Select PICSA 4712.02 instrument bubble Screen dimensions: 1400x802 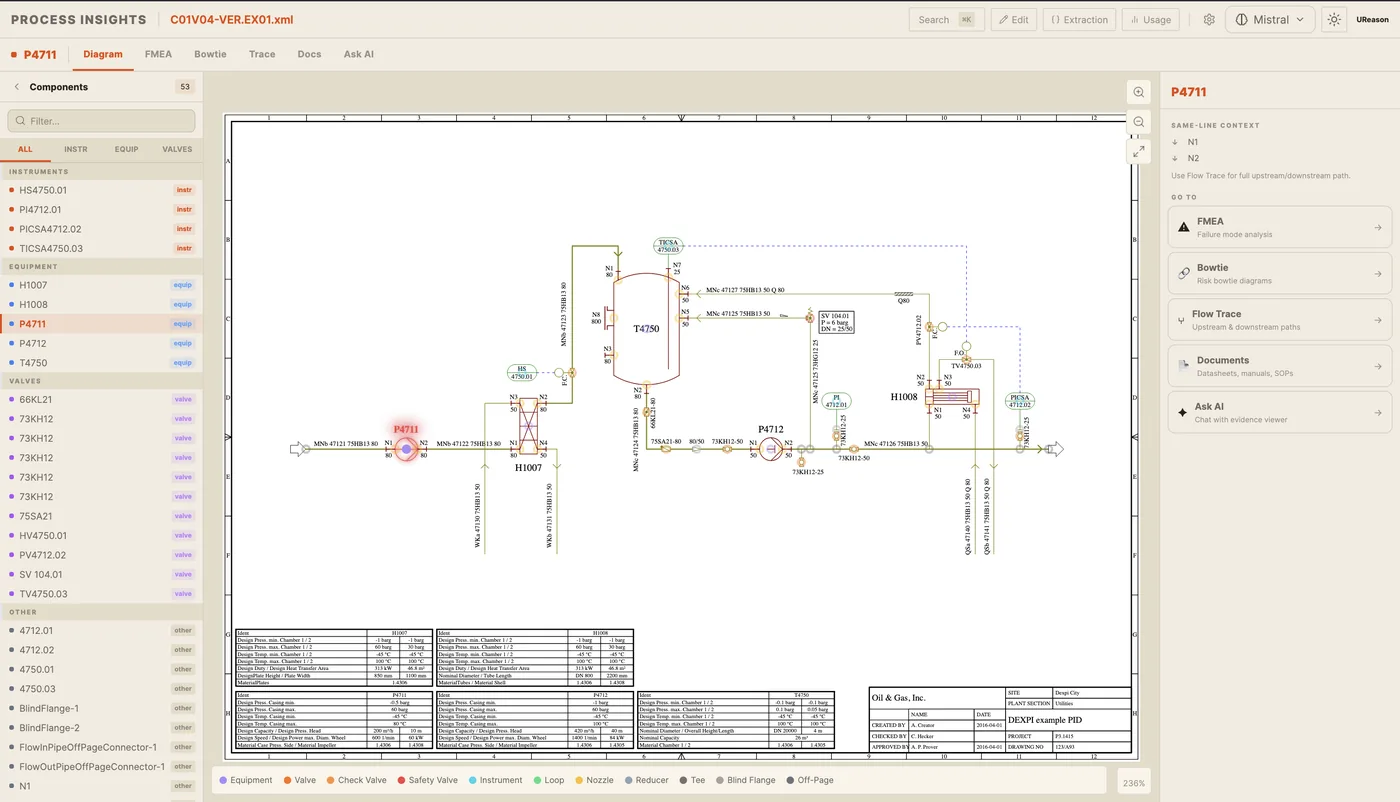pyautogui.click(x=1019, y=401)
